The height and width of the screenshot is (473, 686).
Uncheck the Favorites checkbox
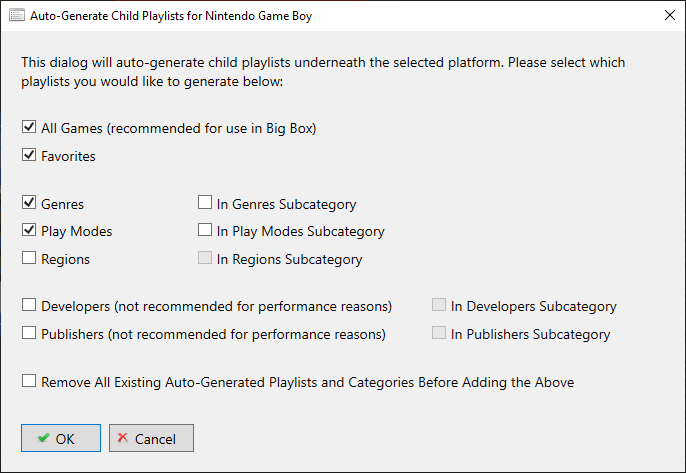pos(29,155)
